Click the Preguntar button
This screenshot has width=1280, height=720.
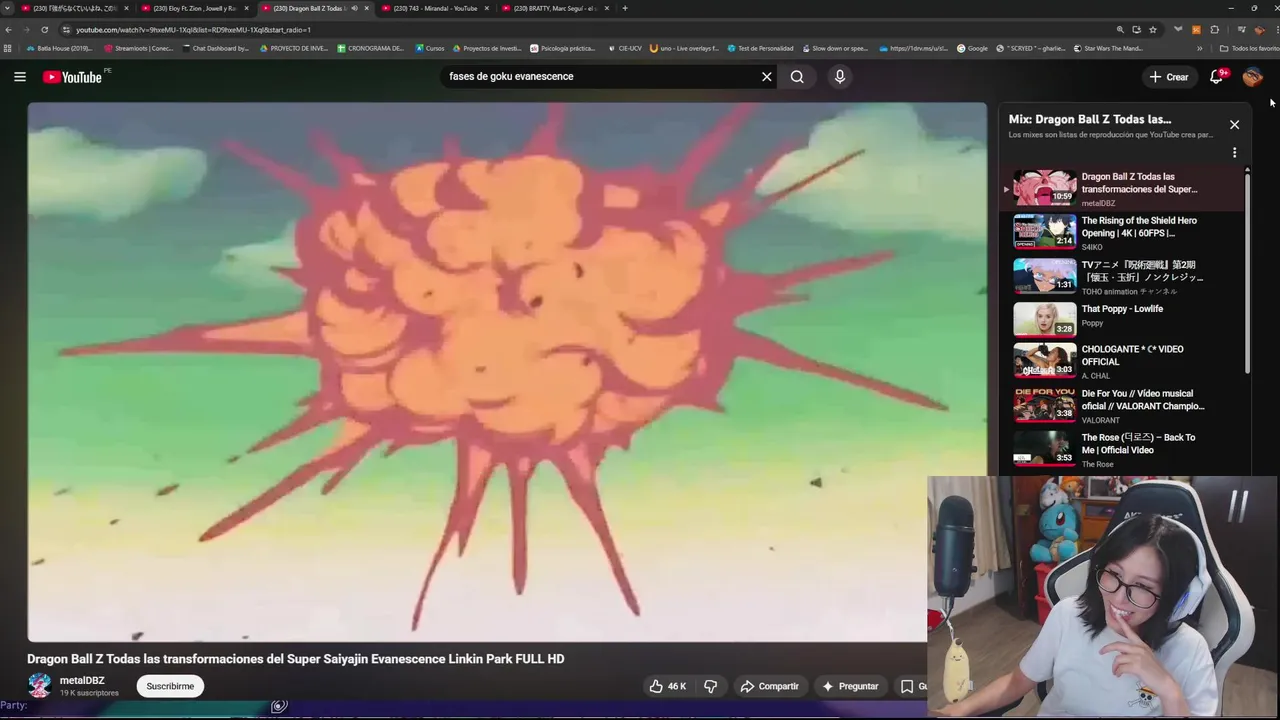pyautogui.click(x=850, y=686)
